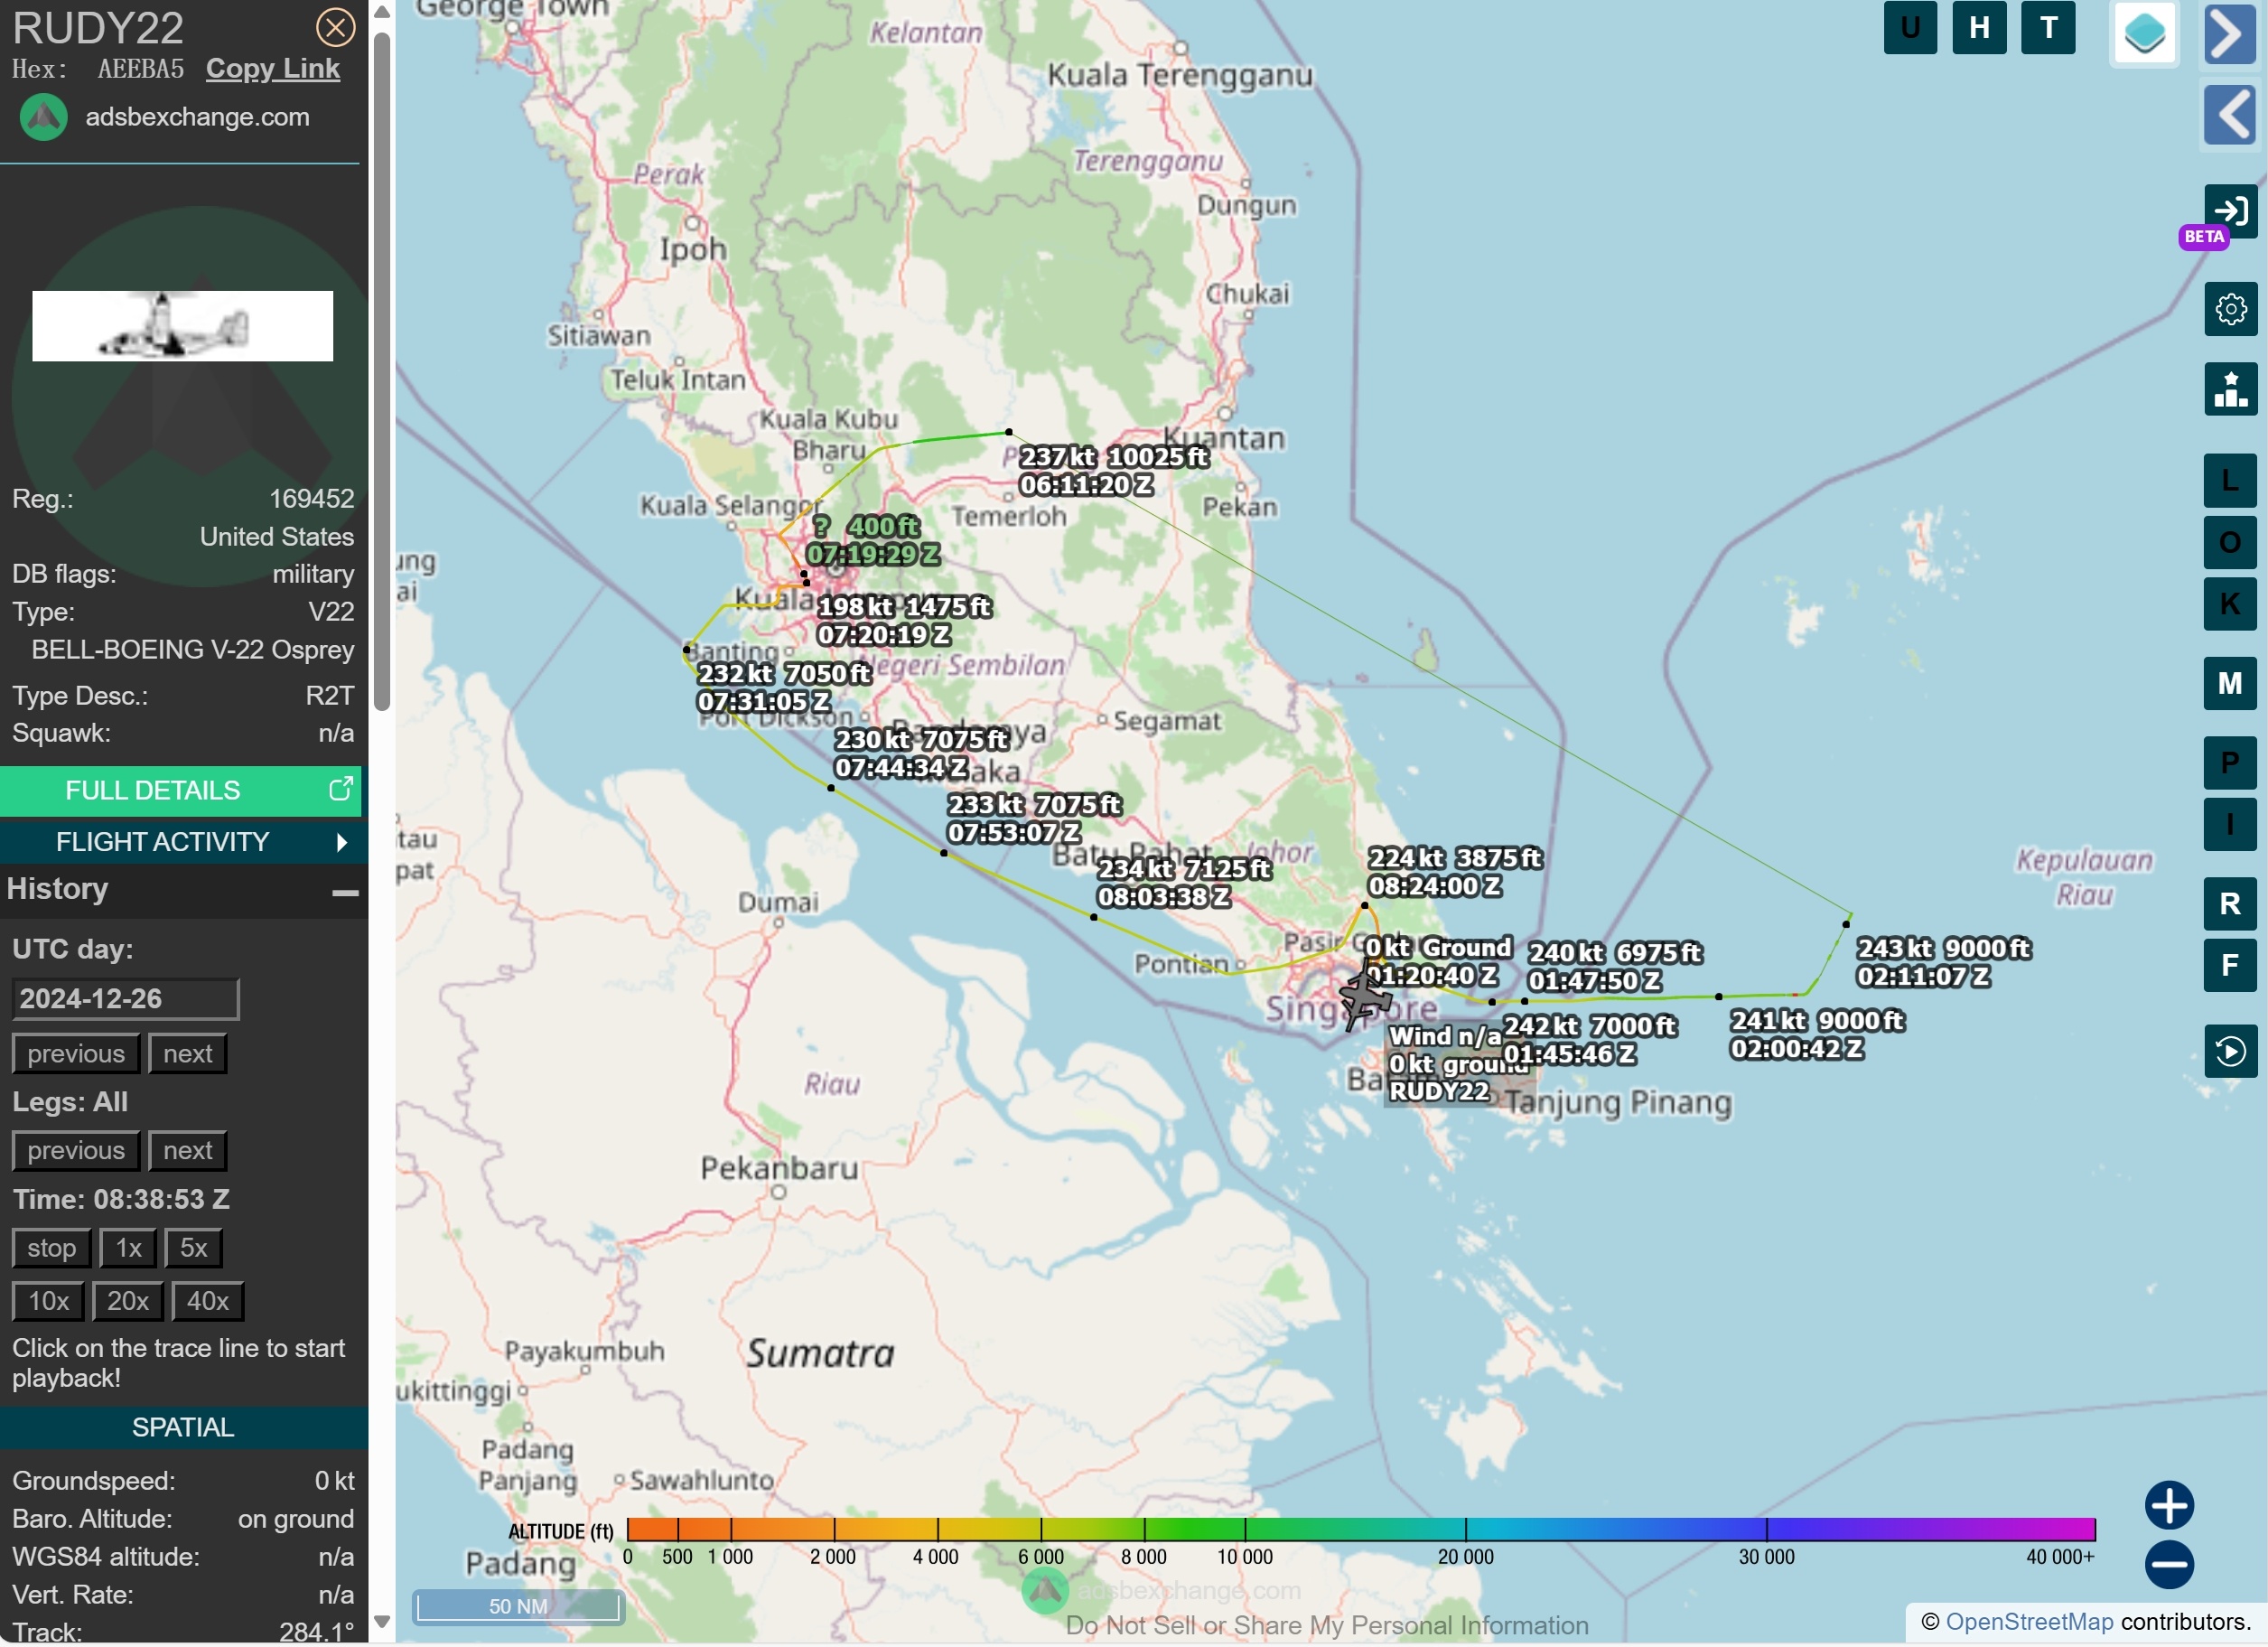2268x1647 pixels.
Task: Open the map layers switcher
Action: coord(2145,33)
